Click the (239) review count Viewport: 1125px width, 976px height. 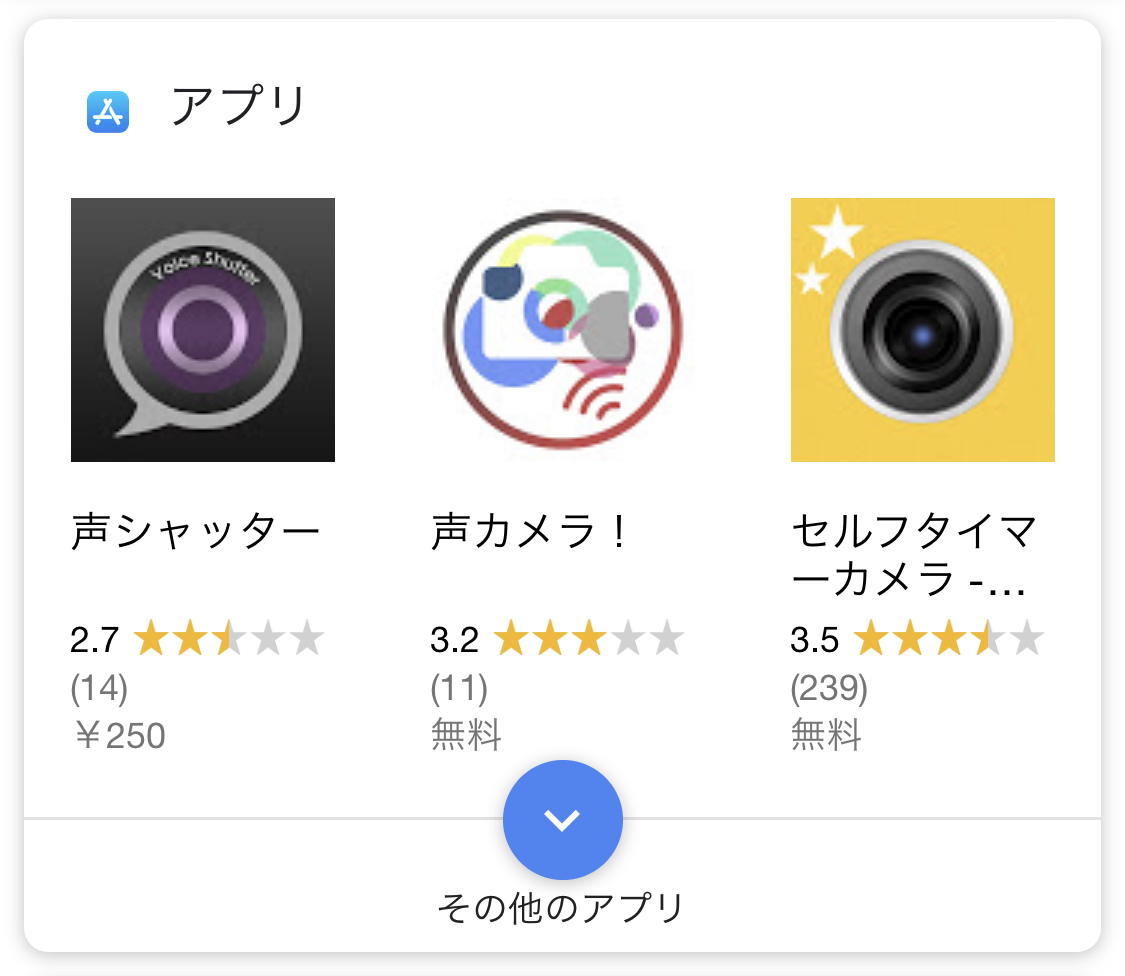[x=829, y=688]
